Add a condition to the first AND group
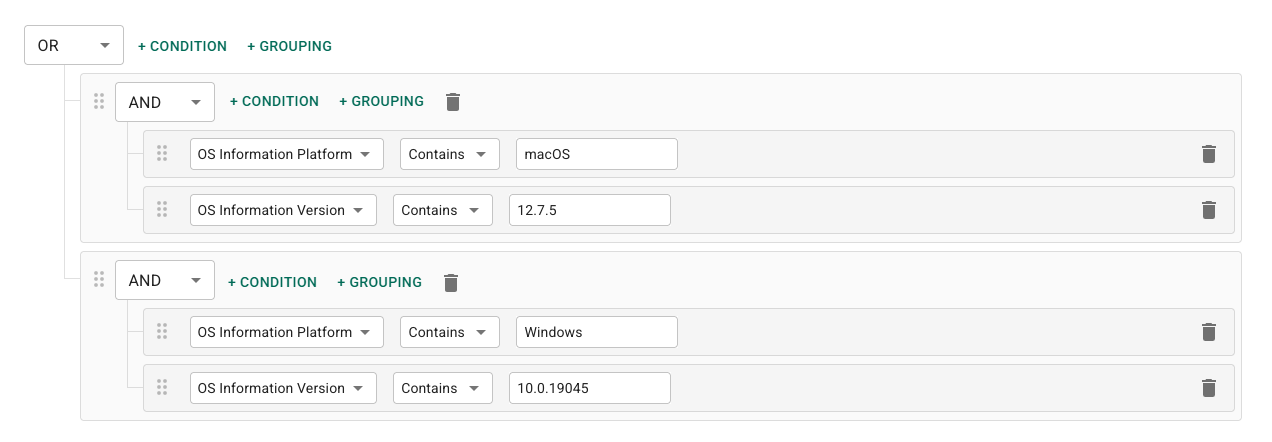Image resolution: width=1272 pixels, height=442 pixels. pyautogui.click(x=274, y=101)
